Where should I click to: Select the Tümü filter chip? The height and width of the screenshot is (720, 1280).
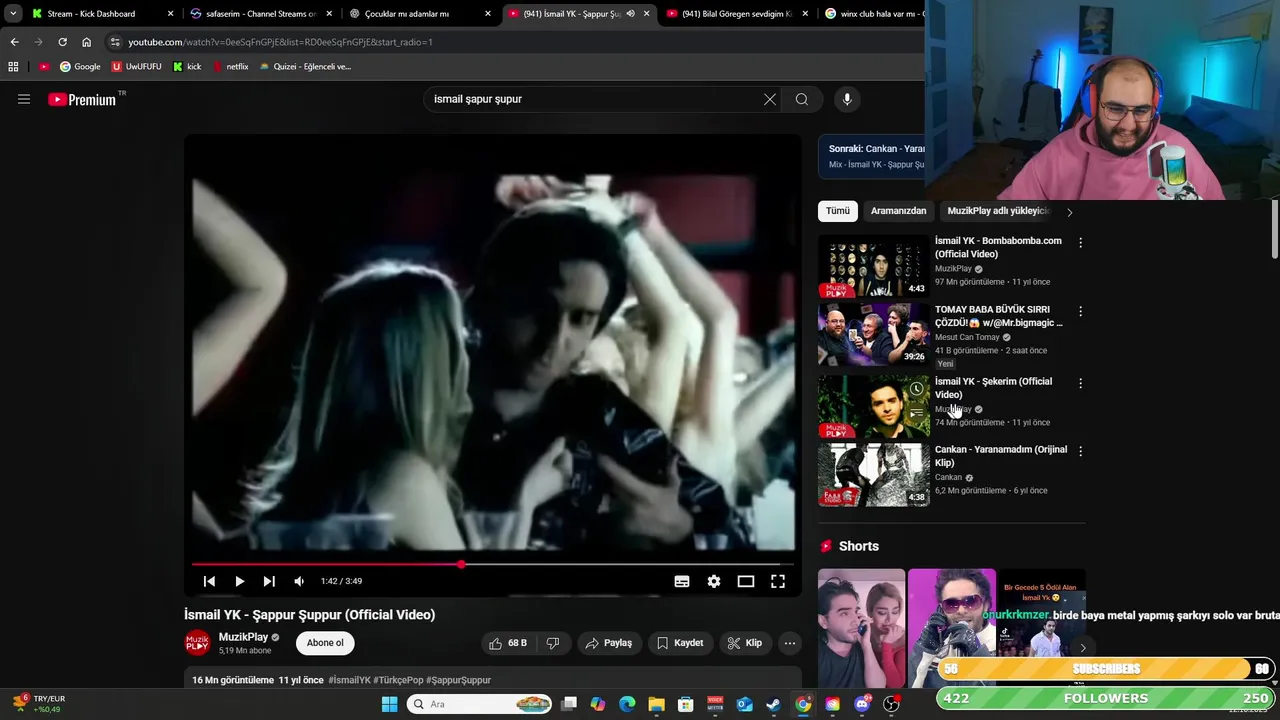(x=838, y=211)
